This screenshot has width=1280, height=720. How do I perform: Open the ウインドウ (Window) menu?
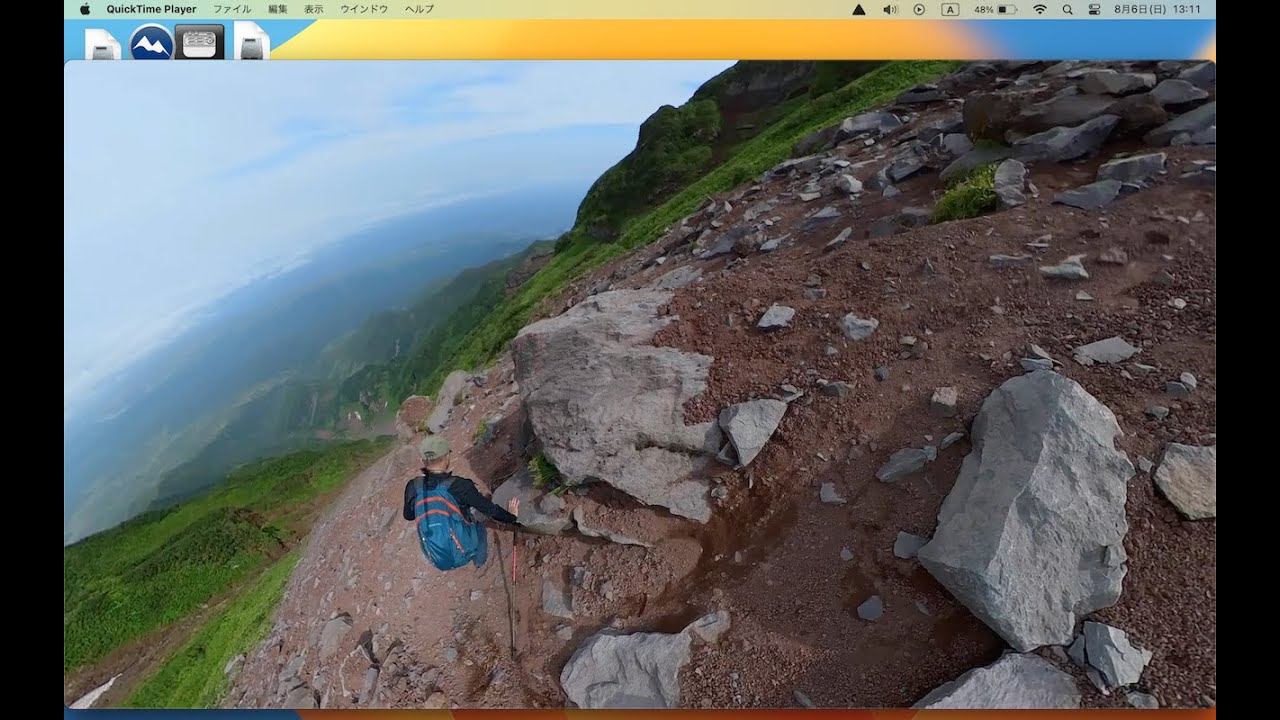[364, 9]
